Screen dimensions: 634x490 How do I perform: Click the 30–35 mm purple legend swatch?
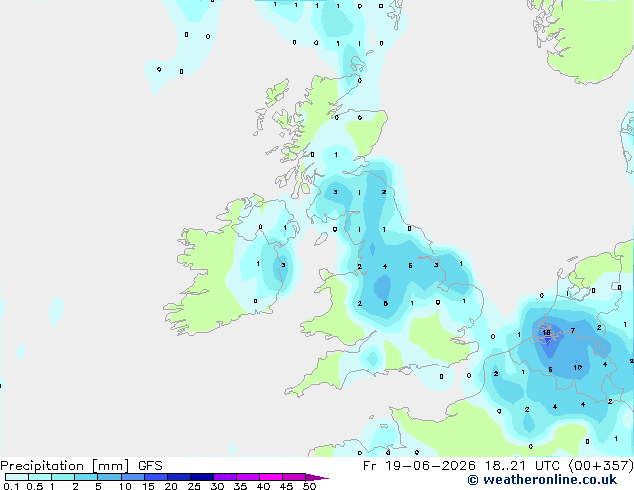(x=224, y=477)
